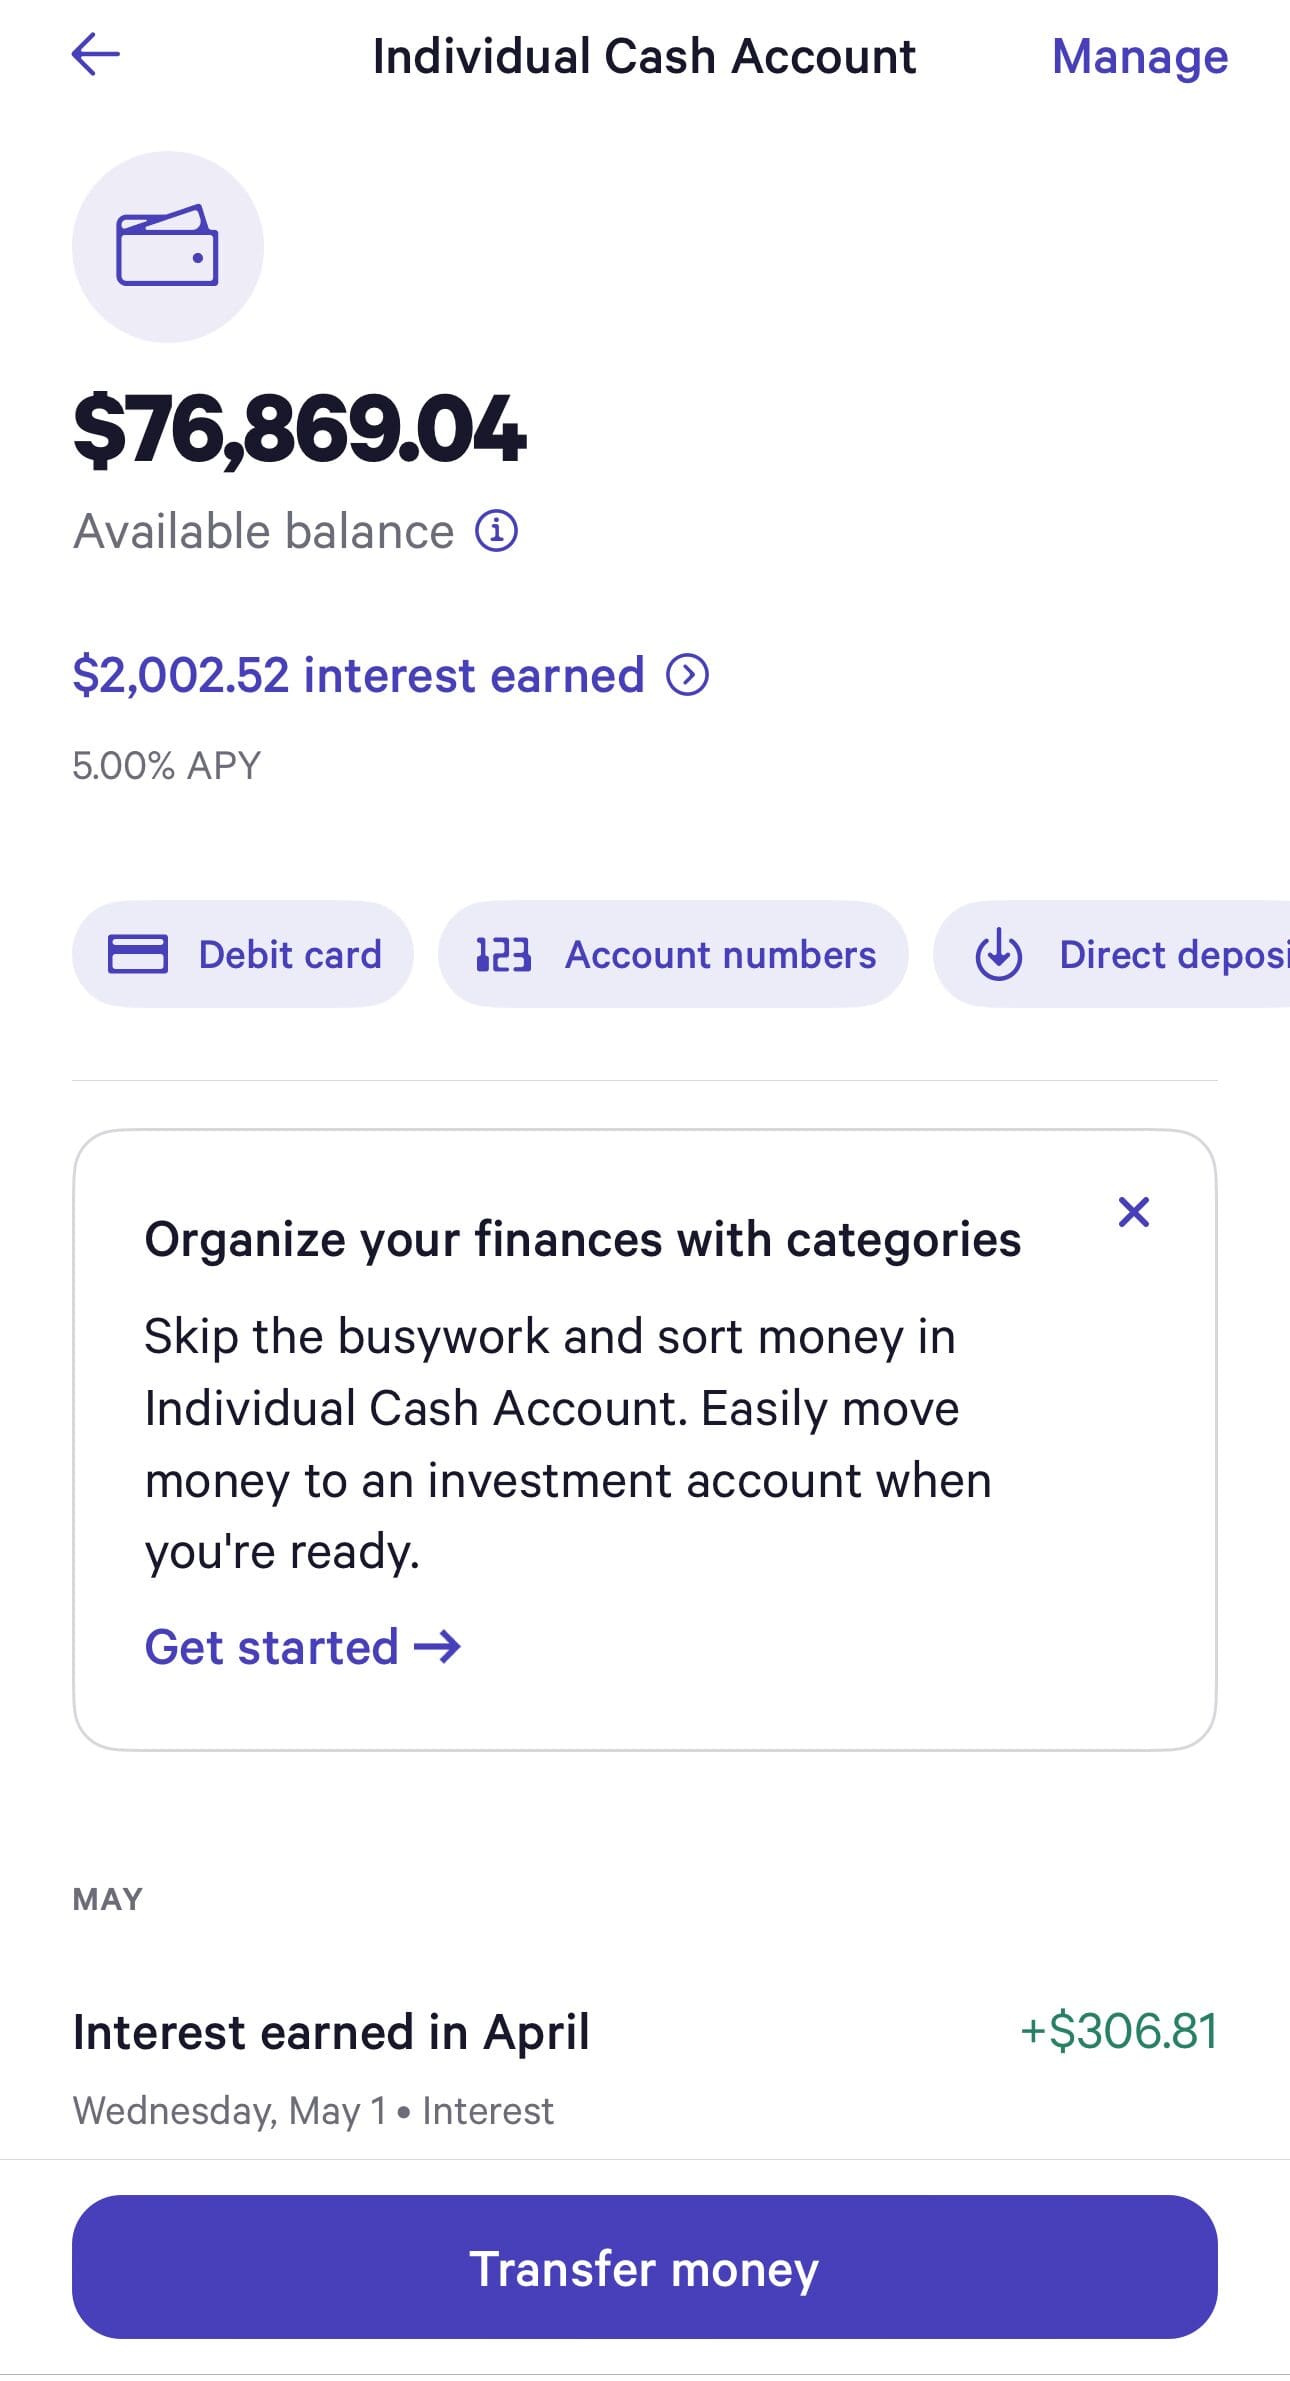Dismiss the categories promo card

pos(1133,1212)
